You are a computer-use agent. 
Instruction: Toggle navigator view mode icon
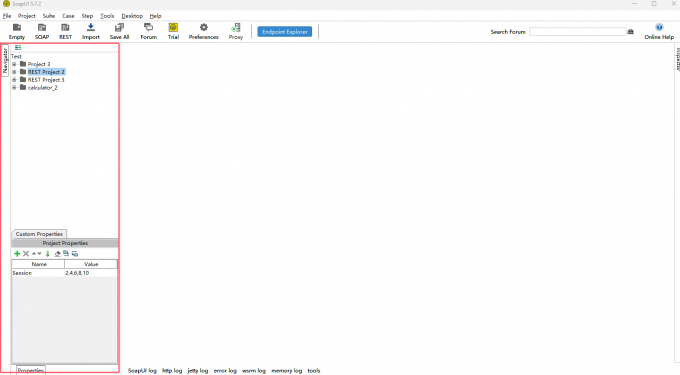[x=18, y=48]
